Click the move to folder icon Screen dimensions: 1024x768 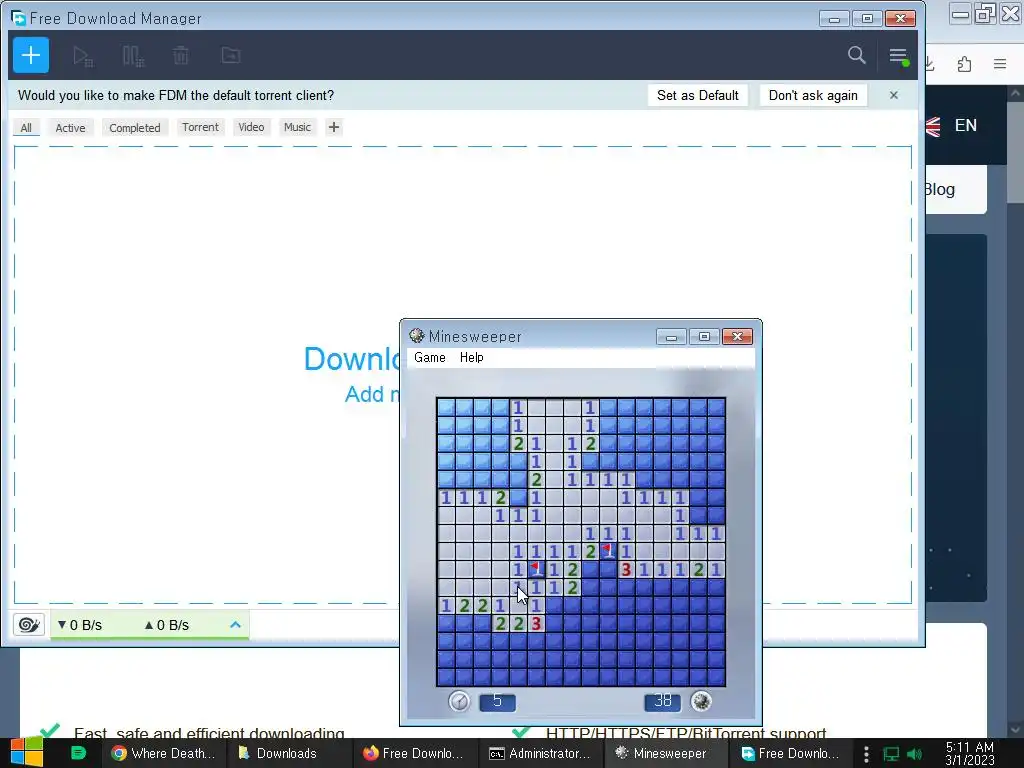tap(231, 56)
